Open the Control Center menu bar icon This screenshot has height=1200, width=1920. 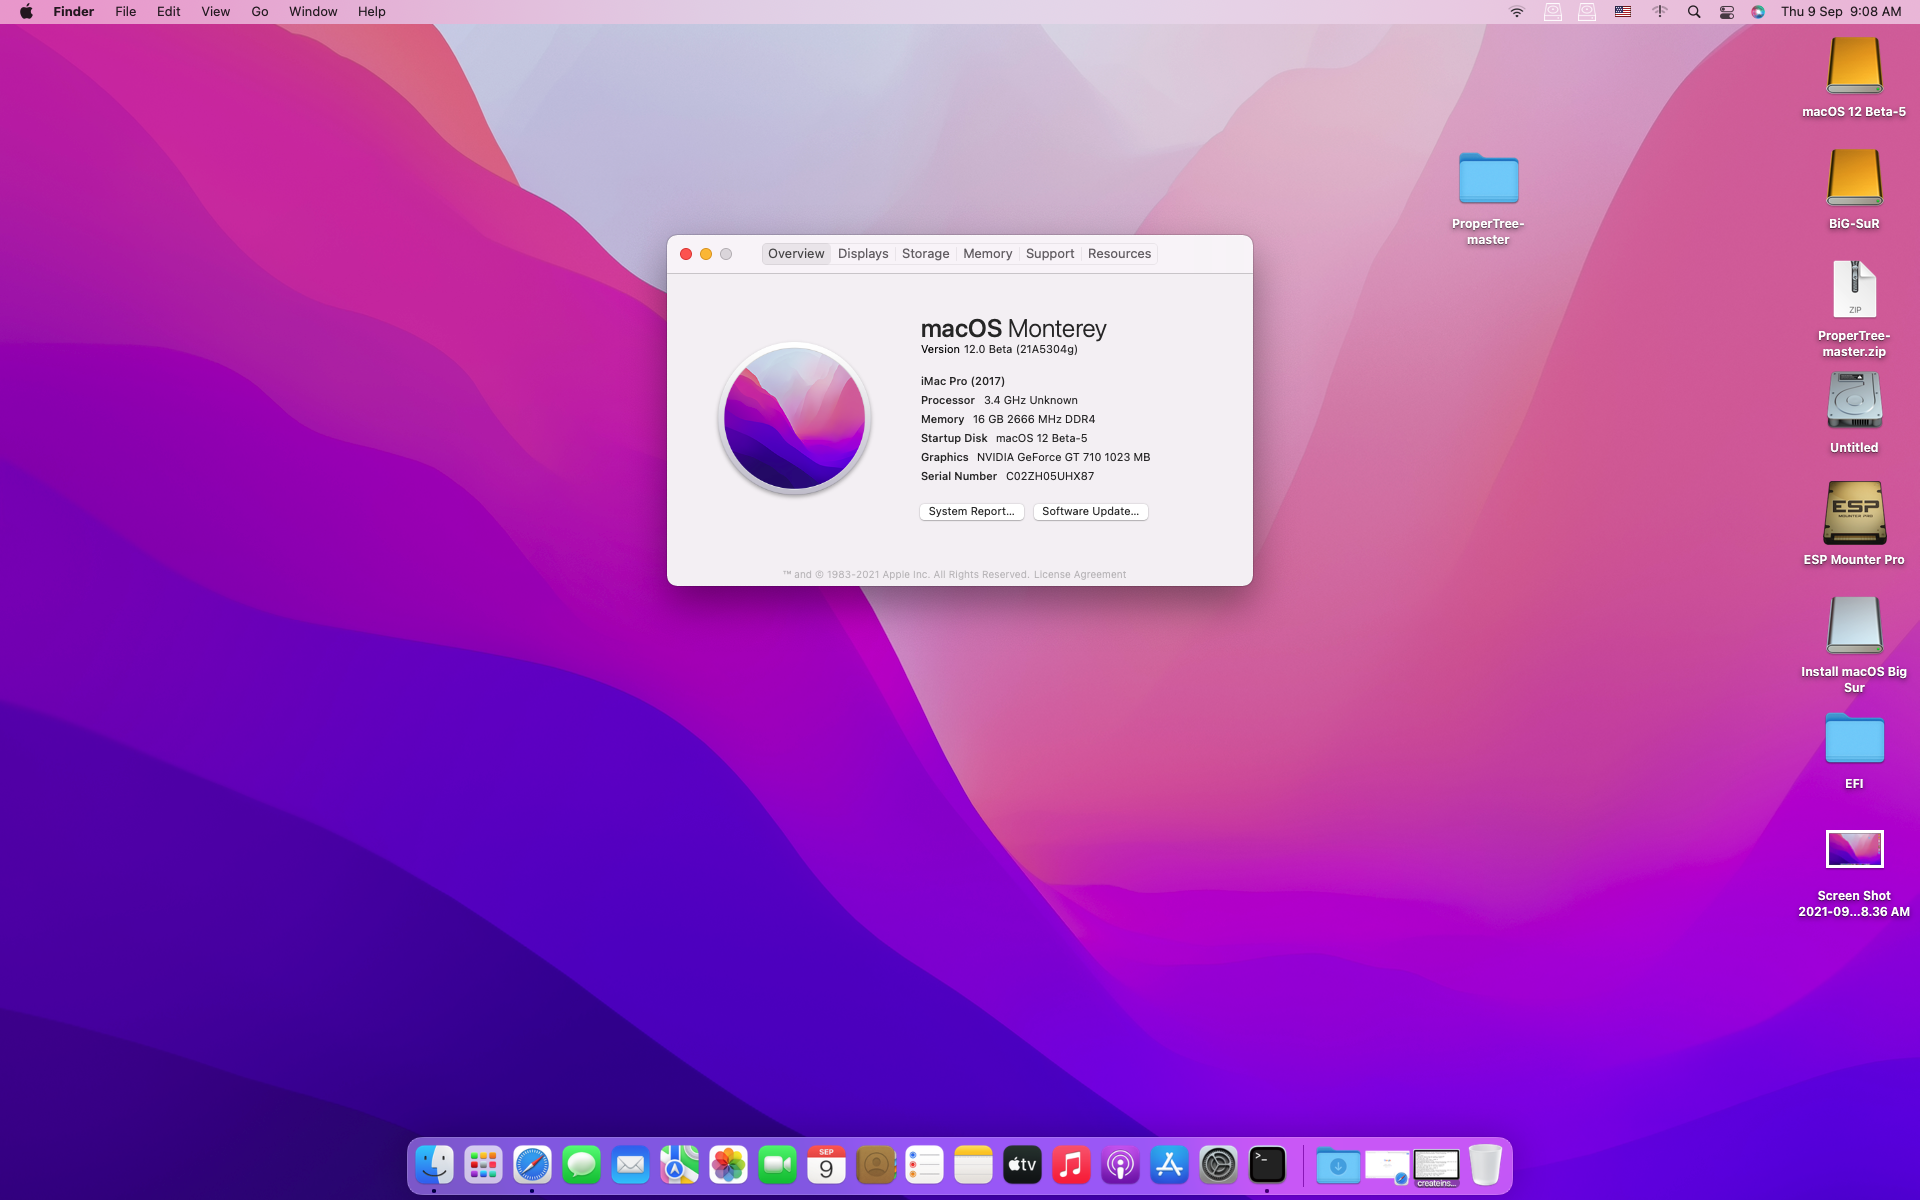click(x=1726, y=12)
